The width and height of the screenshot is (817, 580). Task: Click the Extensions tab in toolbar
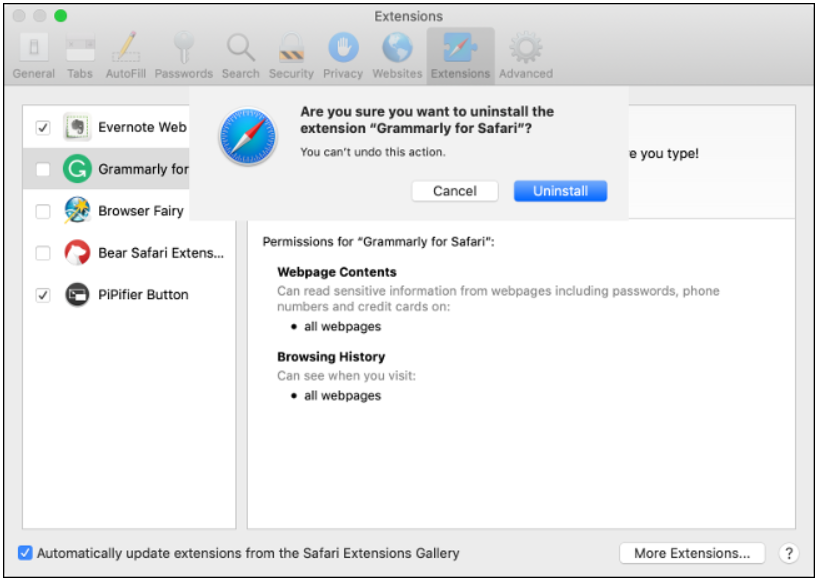pyautogui.click(x=460, y=55)
